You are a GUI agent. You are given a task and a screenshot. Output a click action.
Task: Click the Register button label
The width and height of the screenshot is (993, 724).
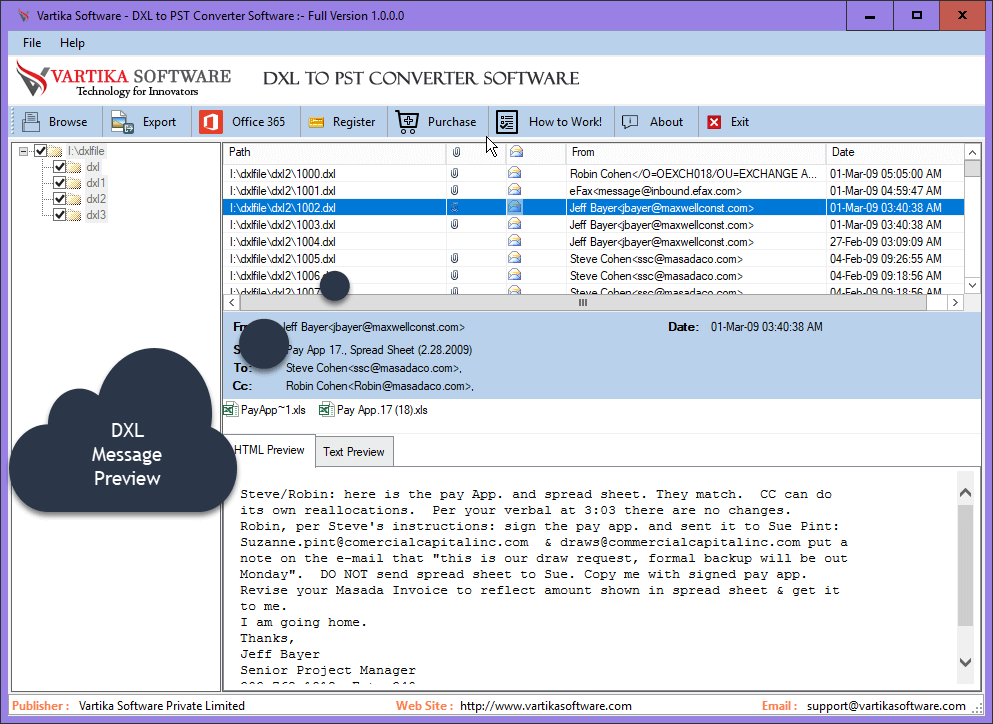tap(354, 122)
